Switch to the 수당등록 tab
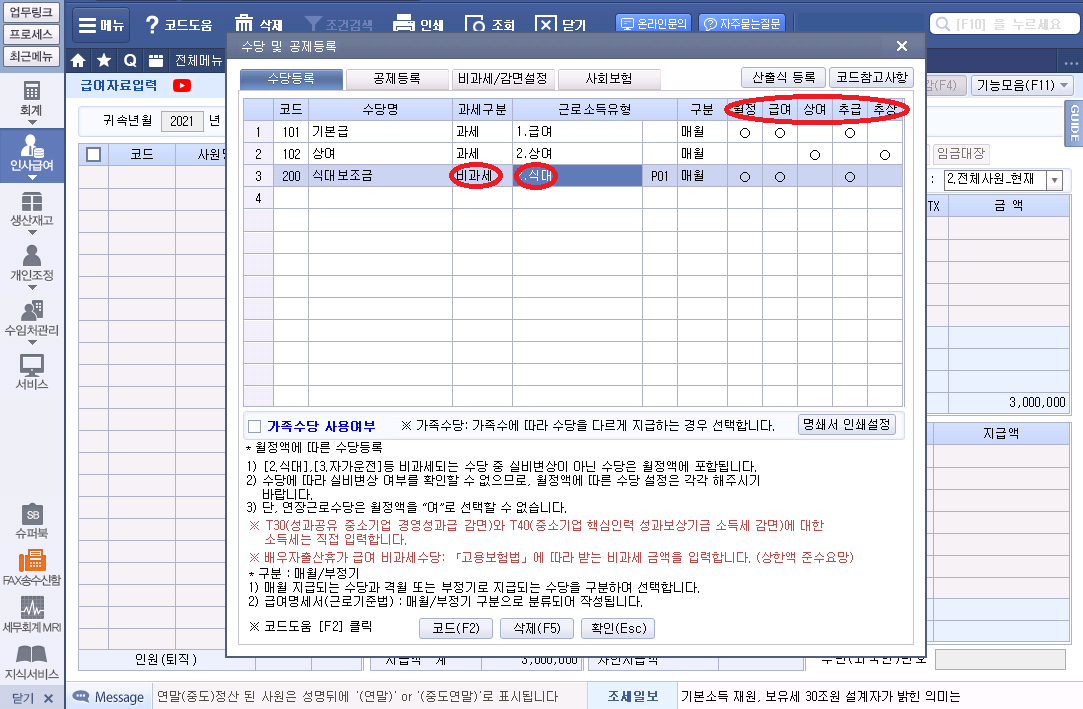Screen dimensions: 1083x709 (x=291, y=79)
